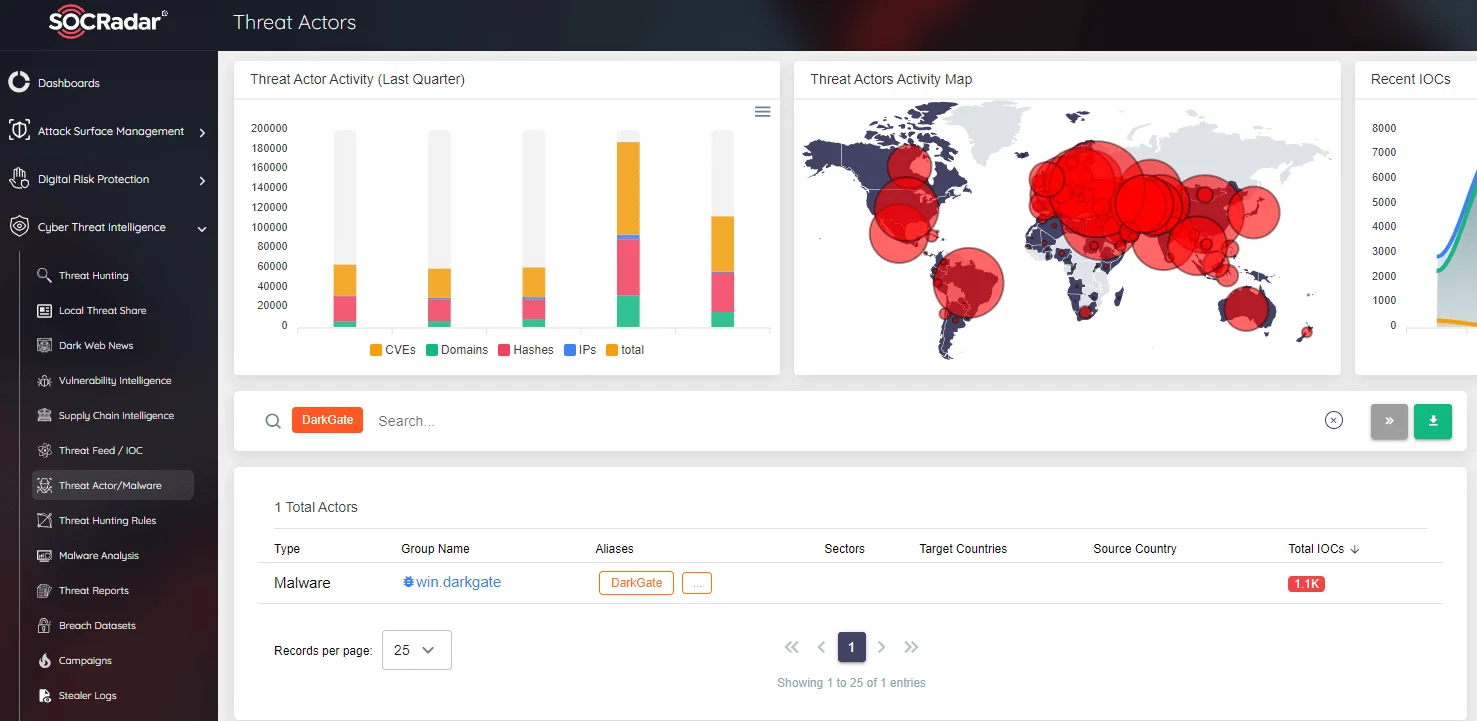Click the Threat Reports icon
This screenshot has height=721, width=1477.
[44, 590]
